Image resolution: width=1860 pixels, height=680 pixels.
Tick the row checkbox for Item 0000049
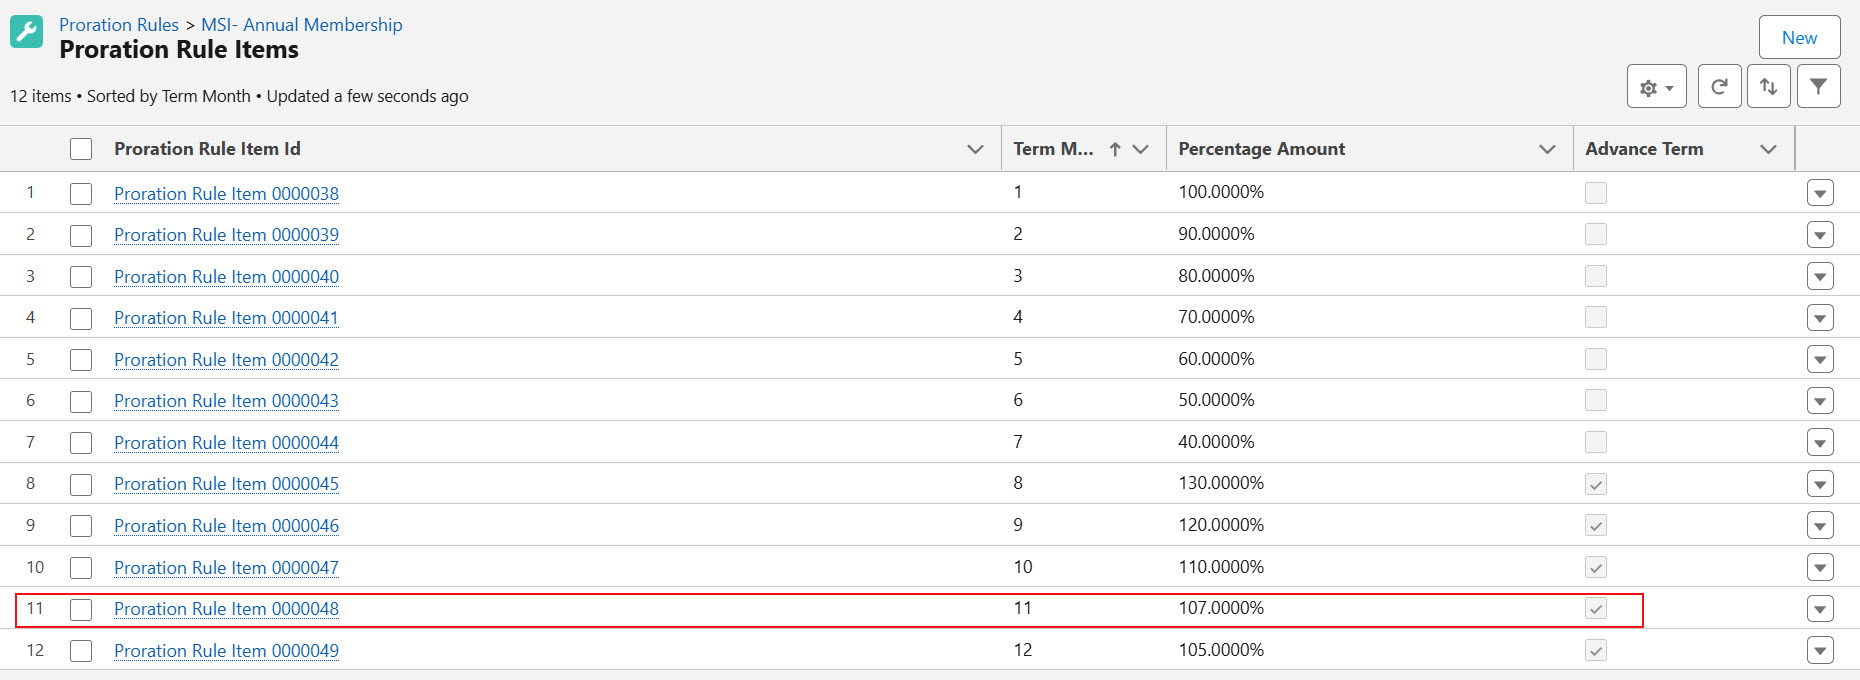(81, 651)
